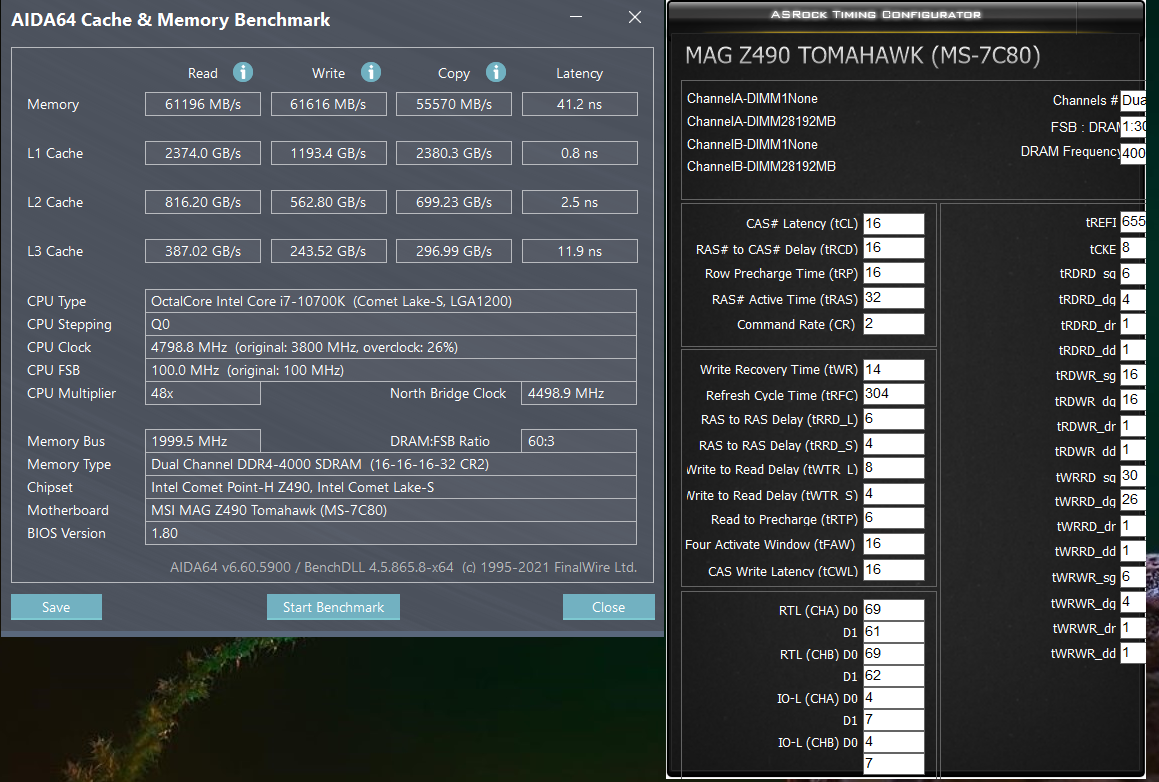The image size is (1159, 782).
Task: Select the Memory Write 61616 MB/s value
Action: [x=328, y=104]
